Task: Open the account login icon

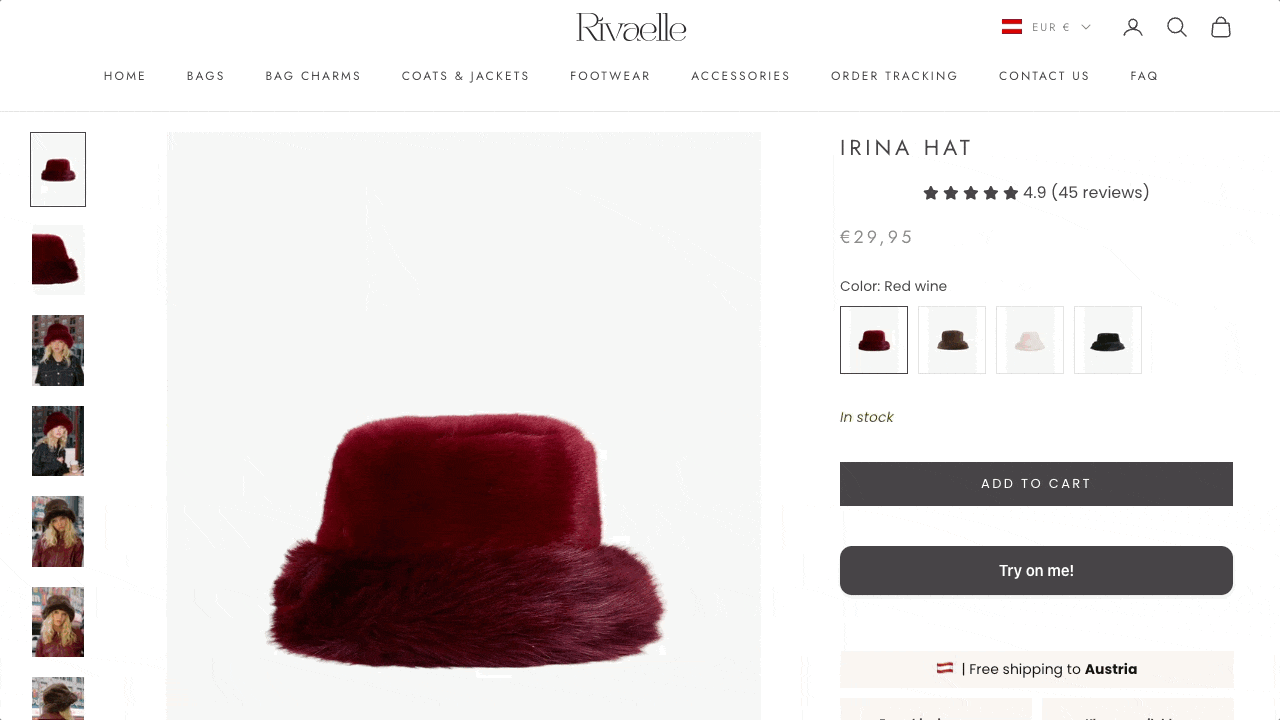Action: pos(1132,27)
